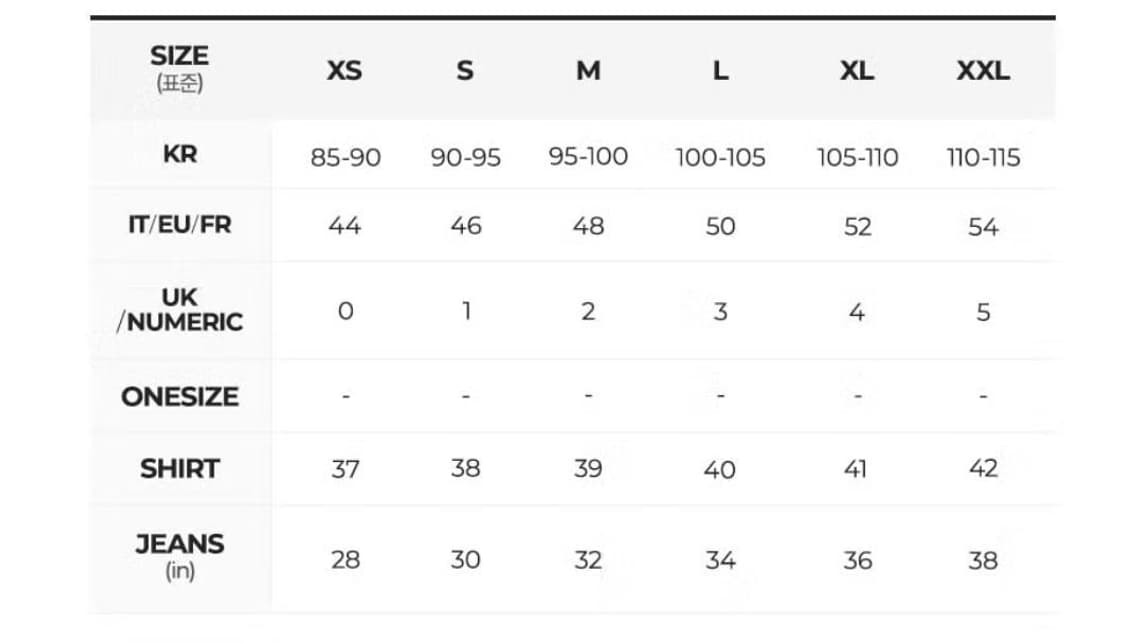Click the KR value 85-90
The width and height of the screenshot is (1125, 643).
(345, 158)
